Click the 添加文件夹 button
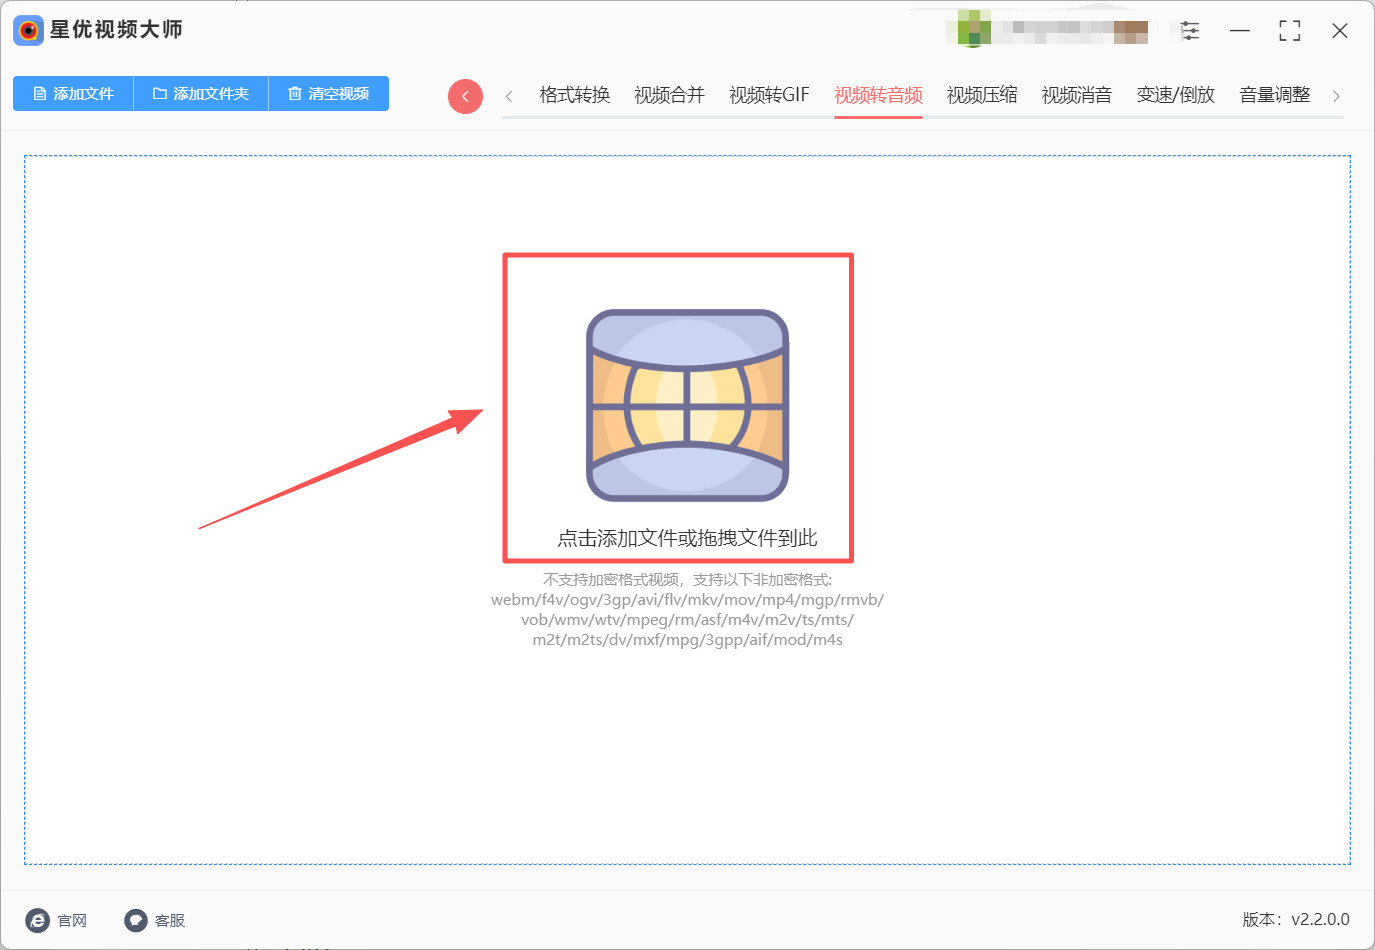This screenshot has height=950, width=1375. point(201,93)
